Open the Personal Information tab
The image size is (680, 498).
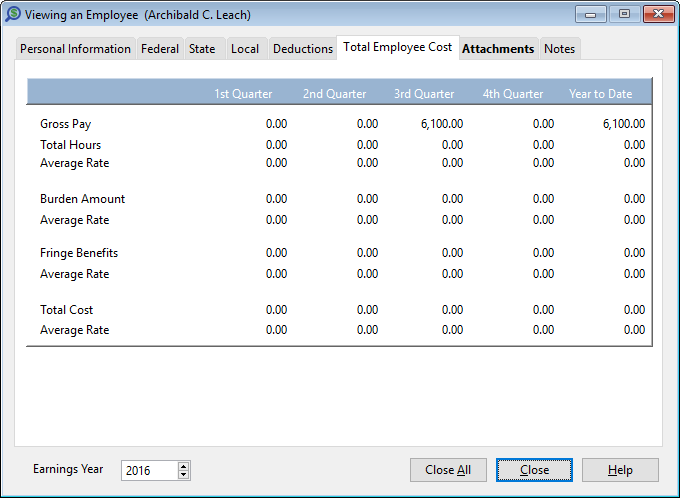tap(75, 49)
